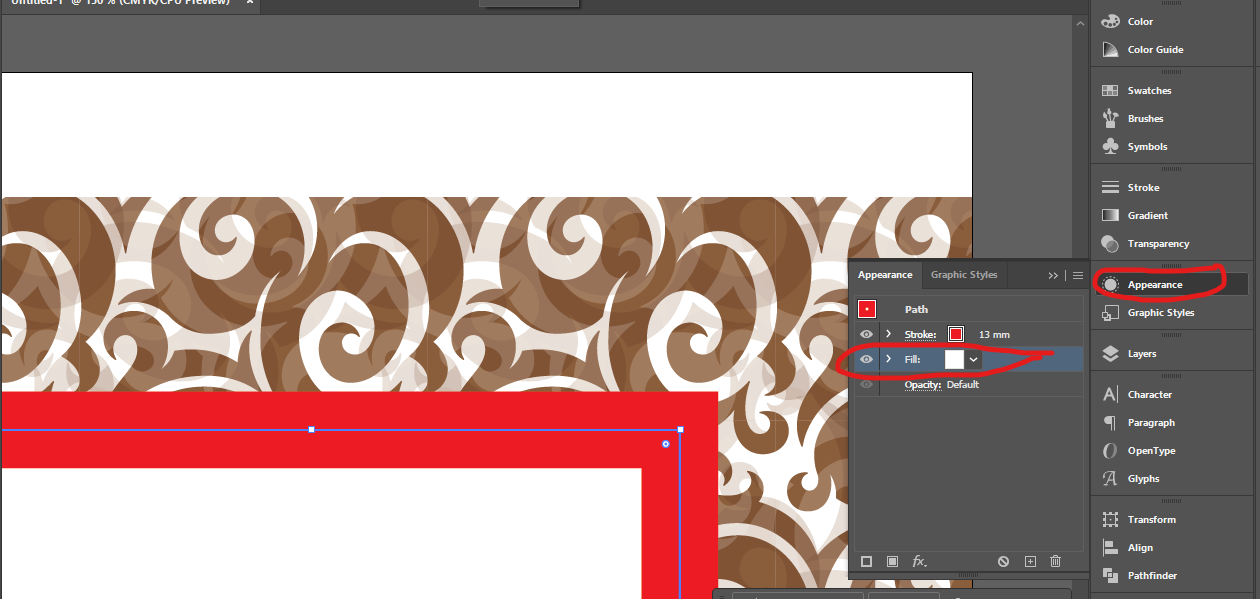Toggle Opacity visibility eye icon
1260x599 pixels.
click(x=867, y=384)
